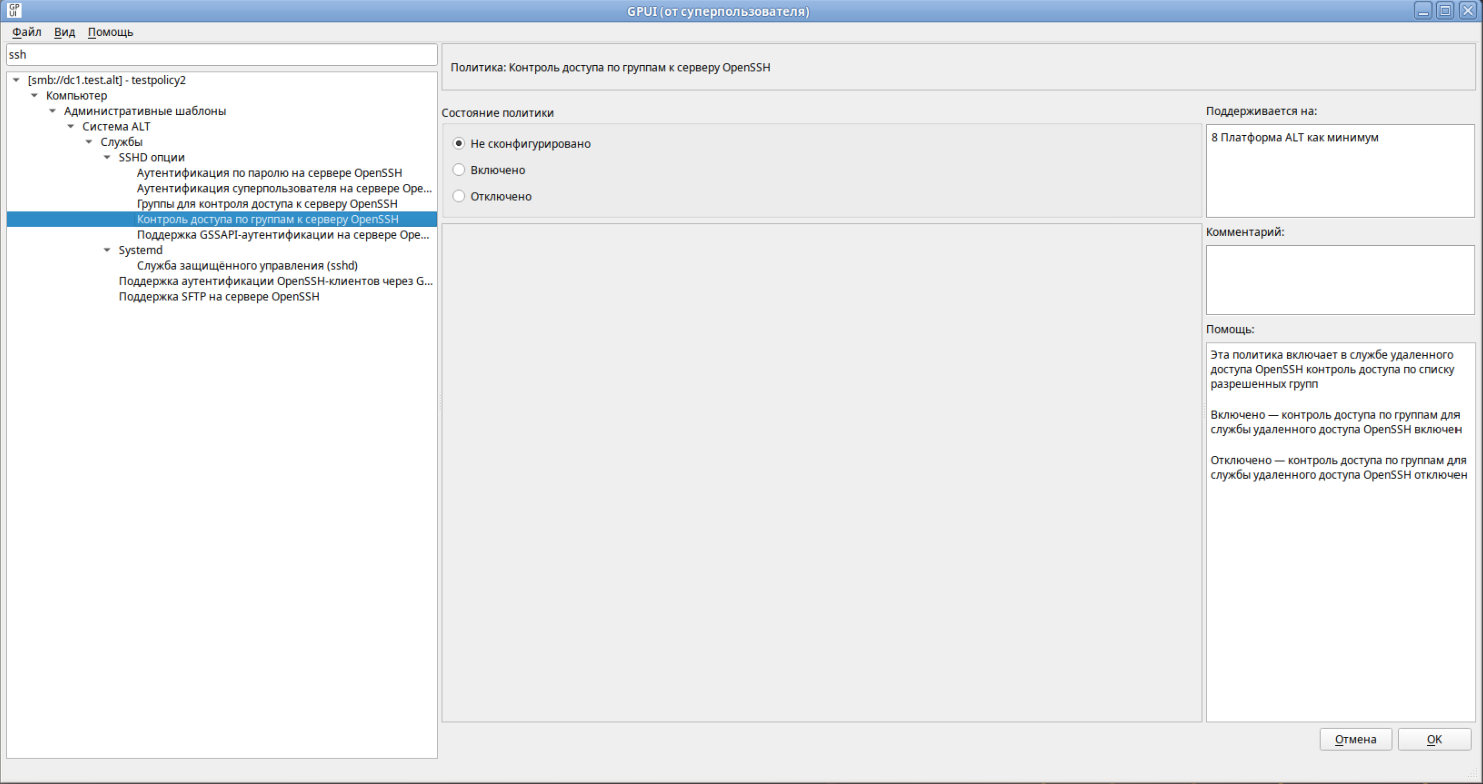This screenshot has height=784, width=1483.
Task: Click 'Административные шаблоны' folder label
Action: tap(145, 111)
